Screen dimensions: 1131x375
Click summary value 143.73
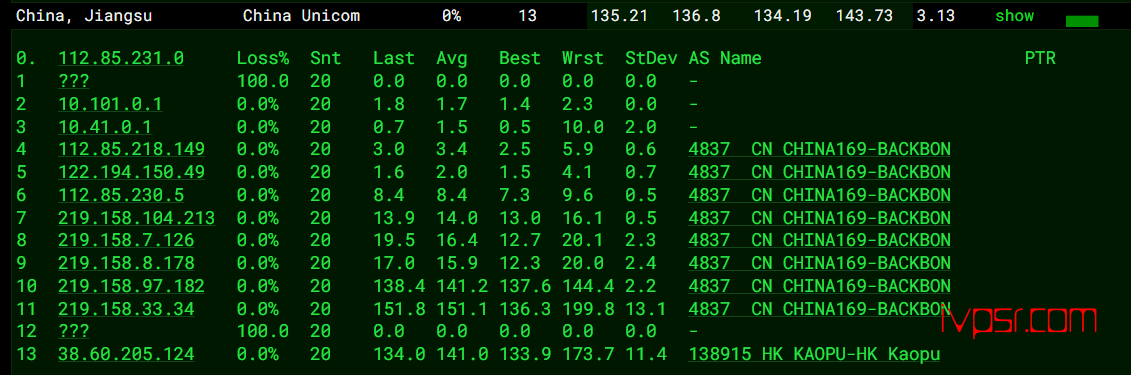pos(865,16)
